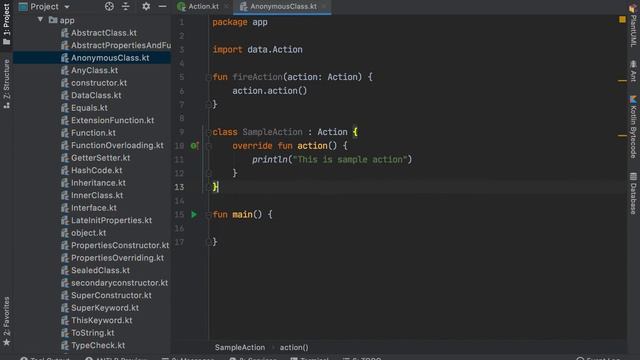Image resolution: width=640 pixels, height=360 pixels.
Task: Open the 1: Project tool window
Action: pos(6,24)
